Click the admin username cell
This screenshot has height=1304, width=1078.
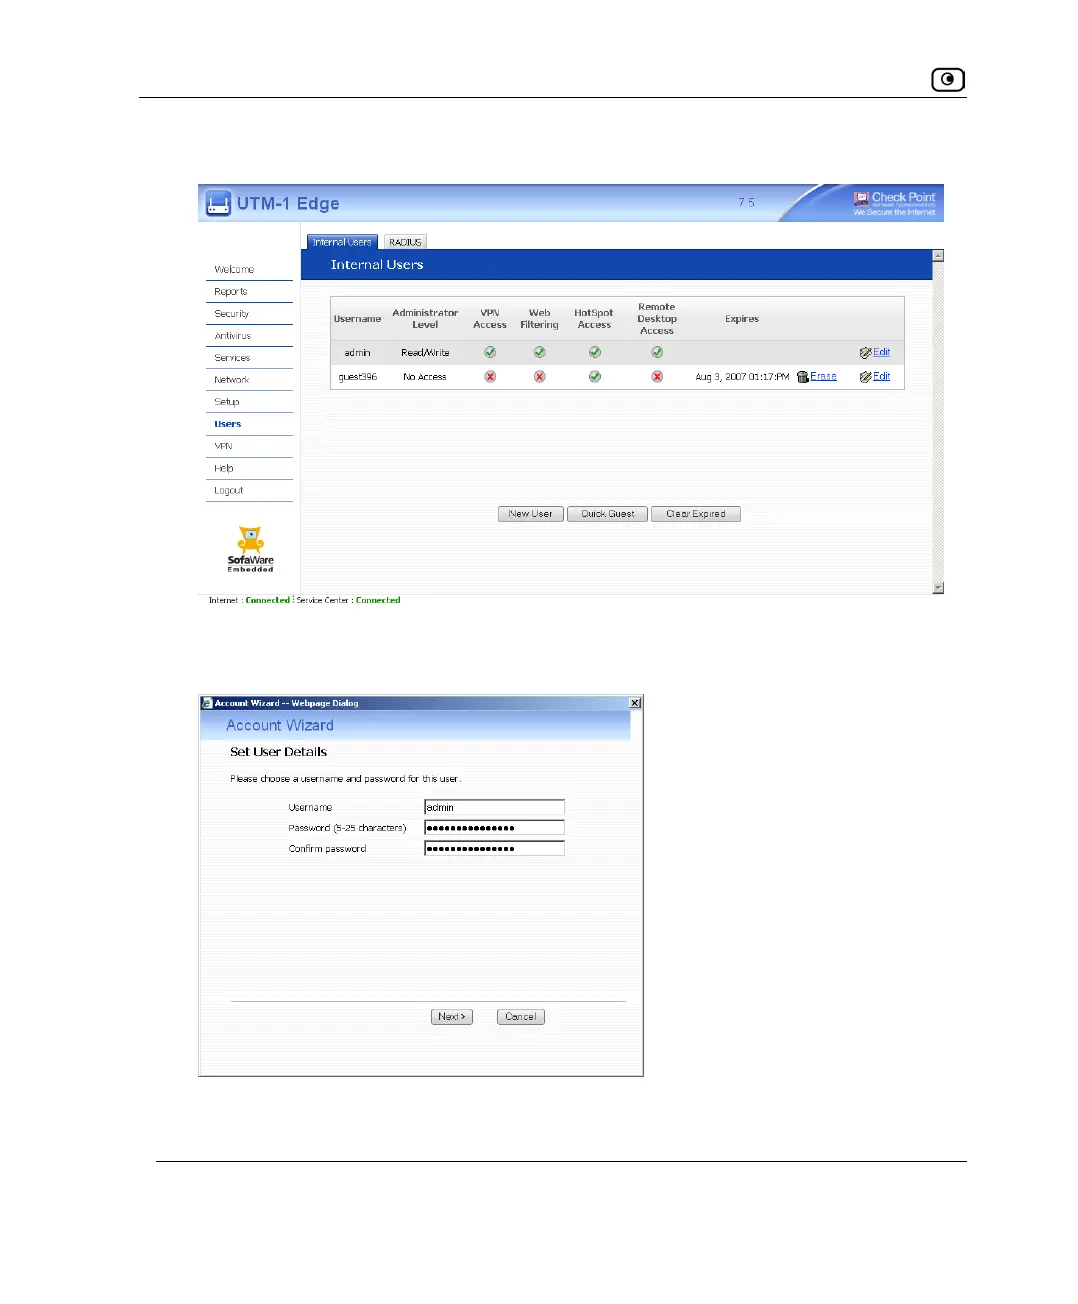(x=358, y=353)
